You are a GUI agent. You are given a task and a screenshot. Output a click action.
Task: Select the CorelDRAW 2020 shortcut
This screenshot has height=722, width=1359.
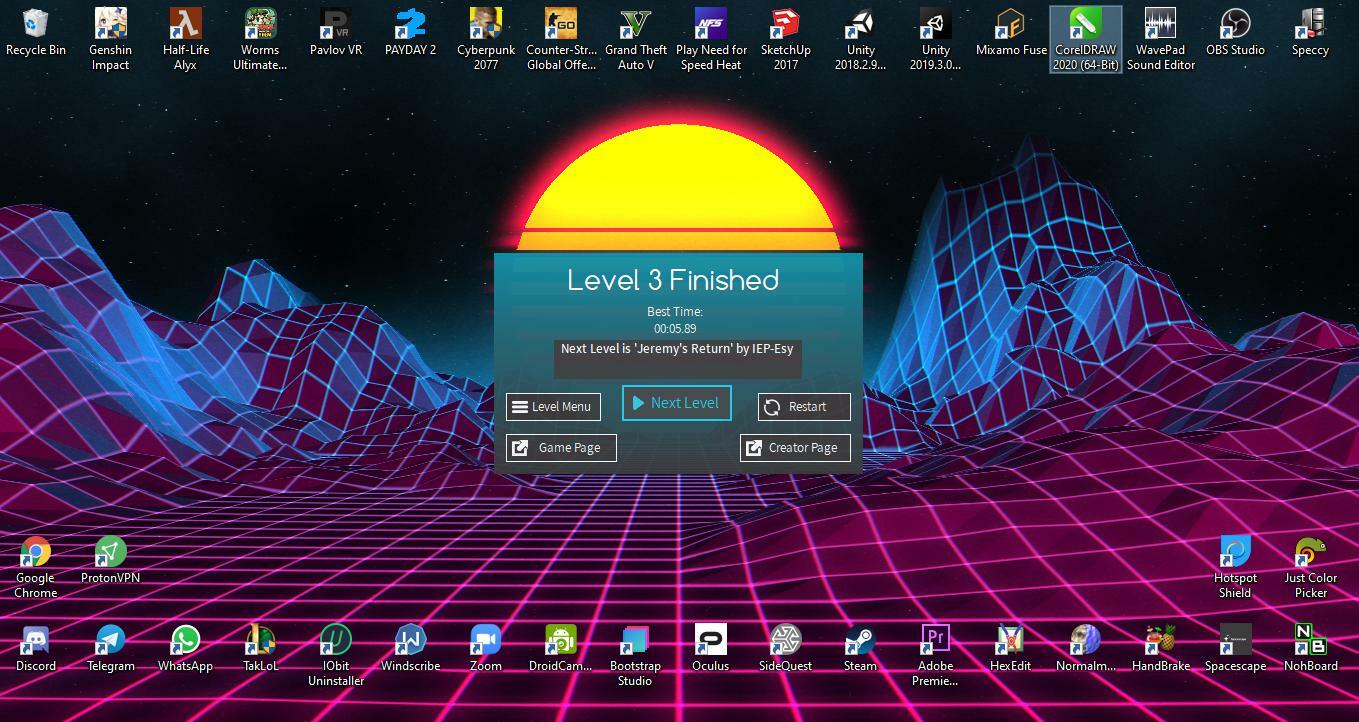pyautogui.click(x=1085, y=25)
